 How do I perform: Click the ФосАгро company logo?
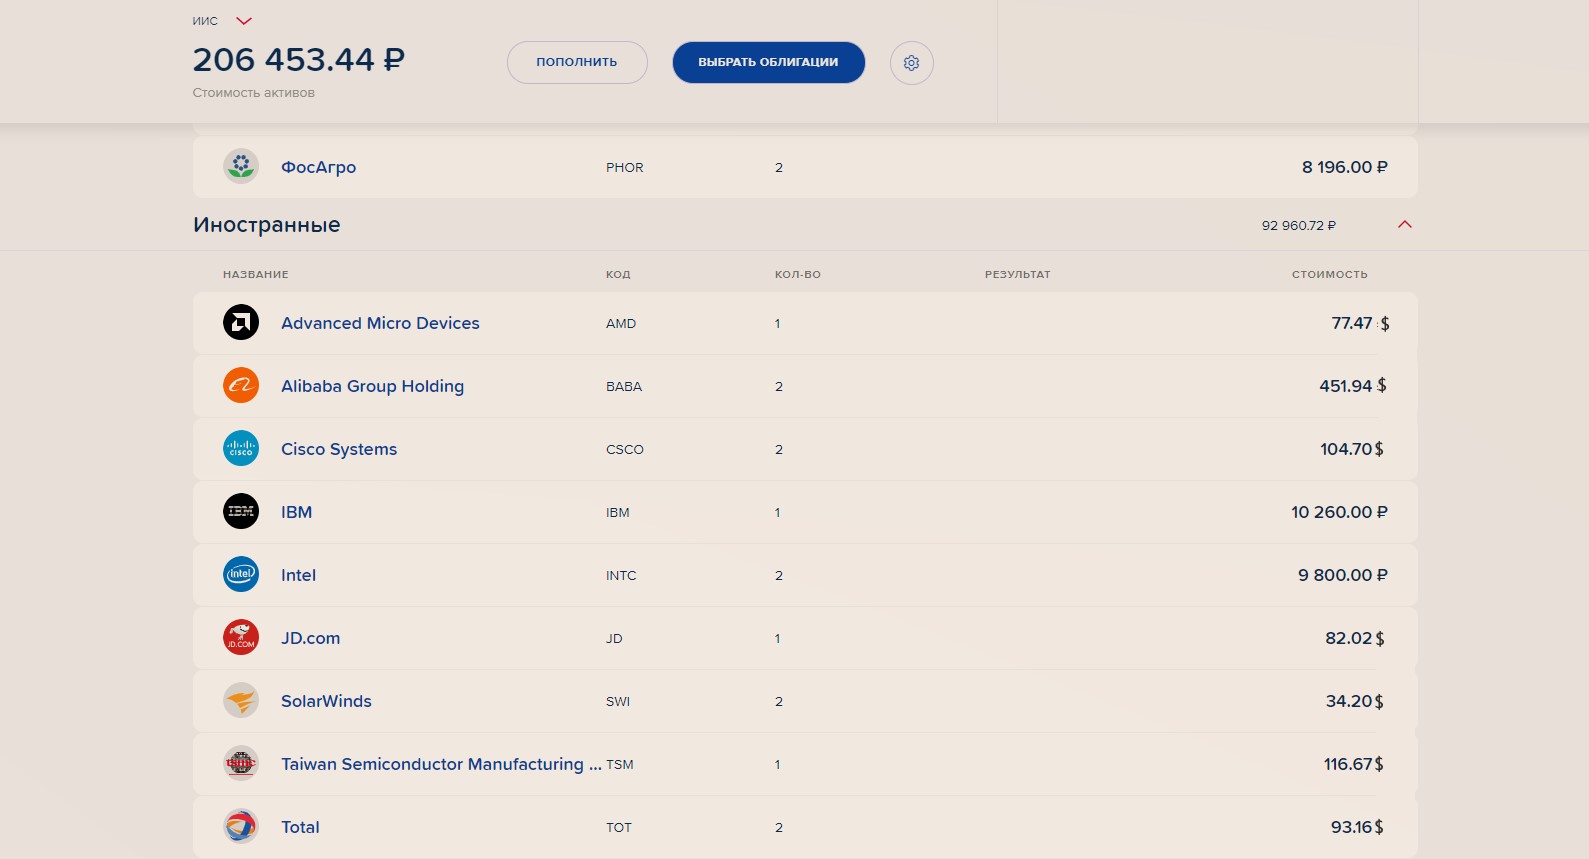(x=241, y=166)
